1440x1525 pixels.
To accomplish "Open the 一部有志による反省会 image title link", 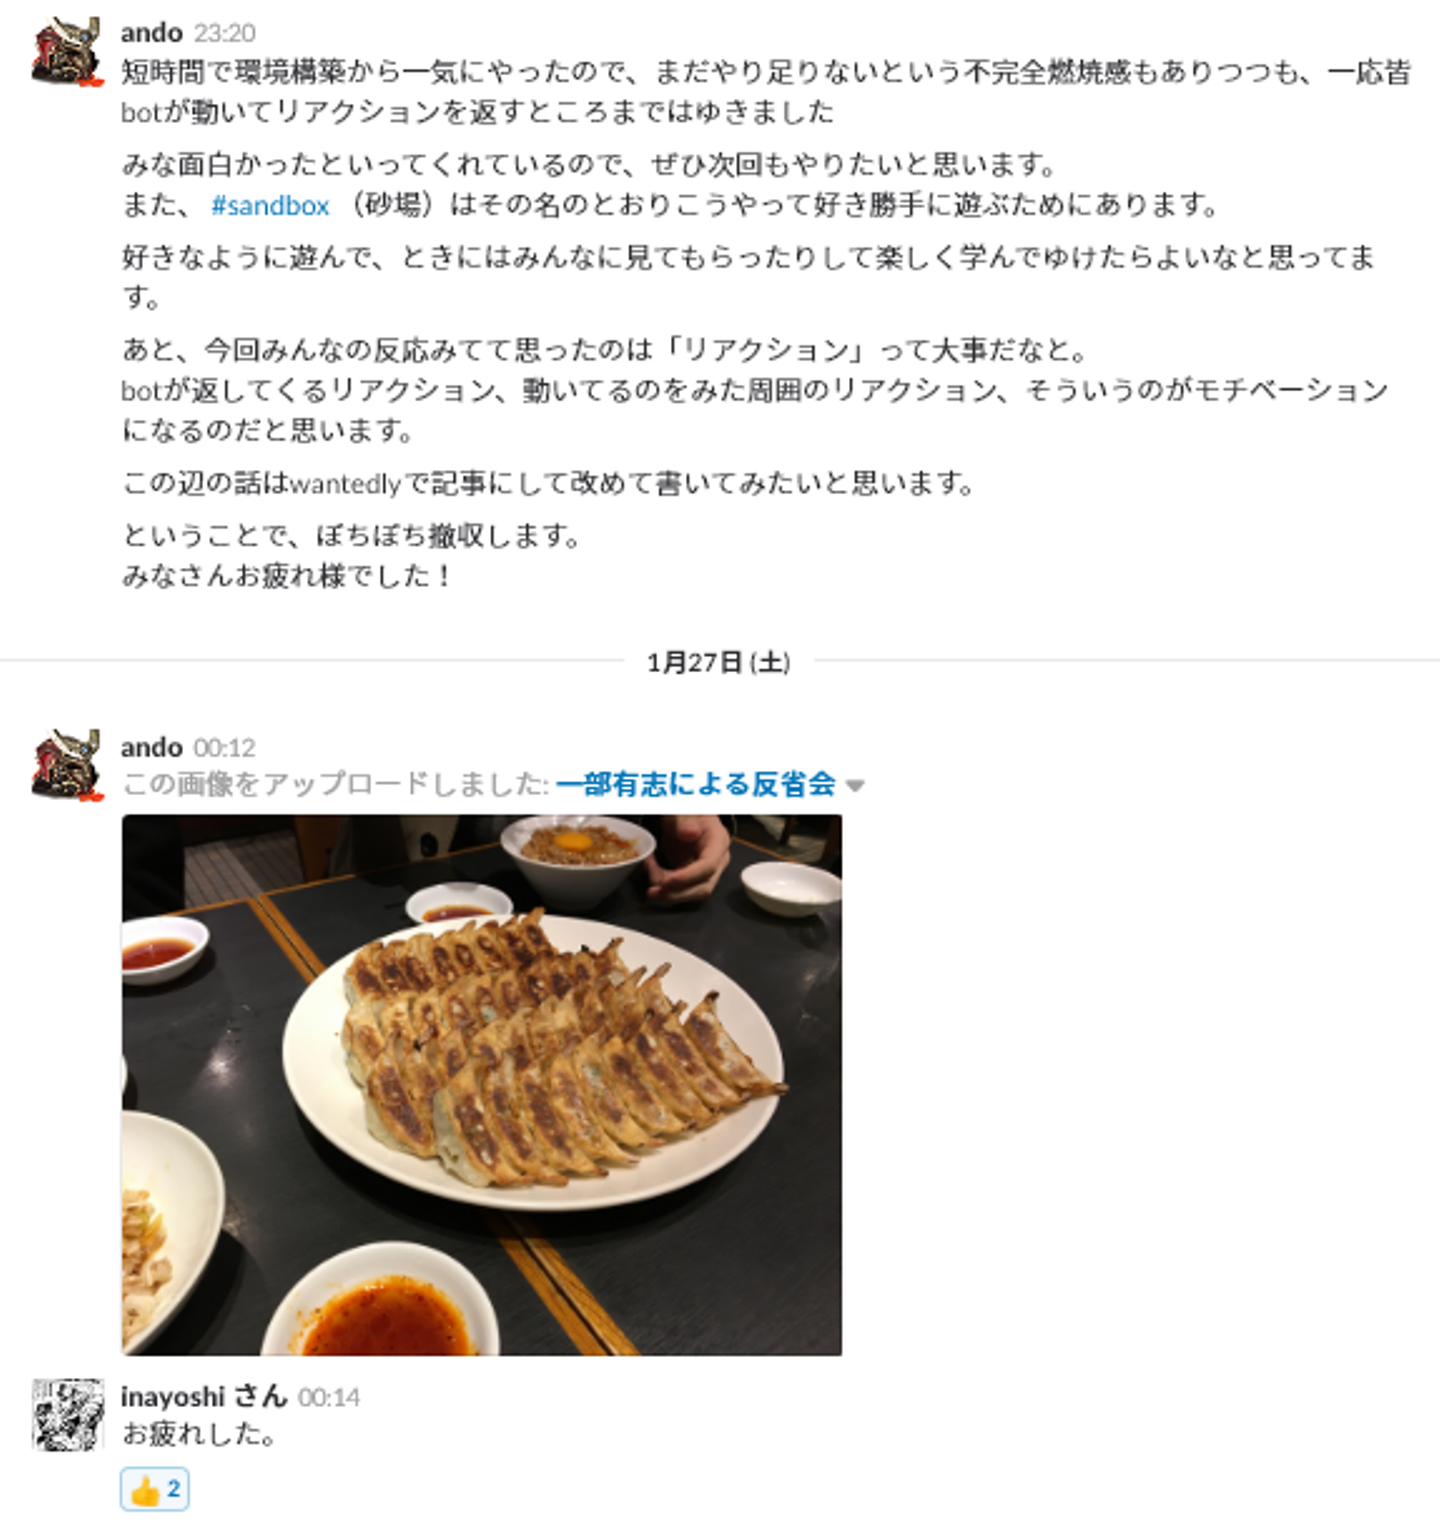I will [x=696, y=784].
